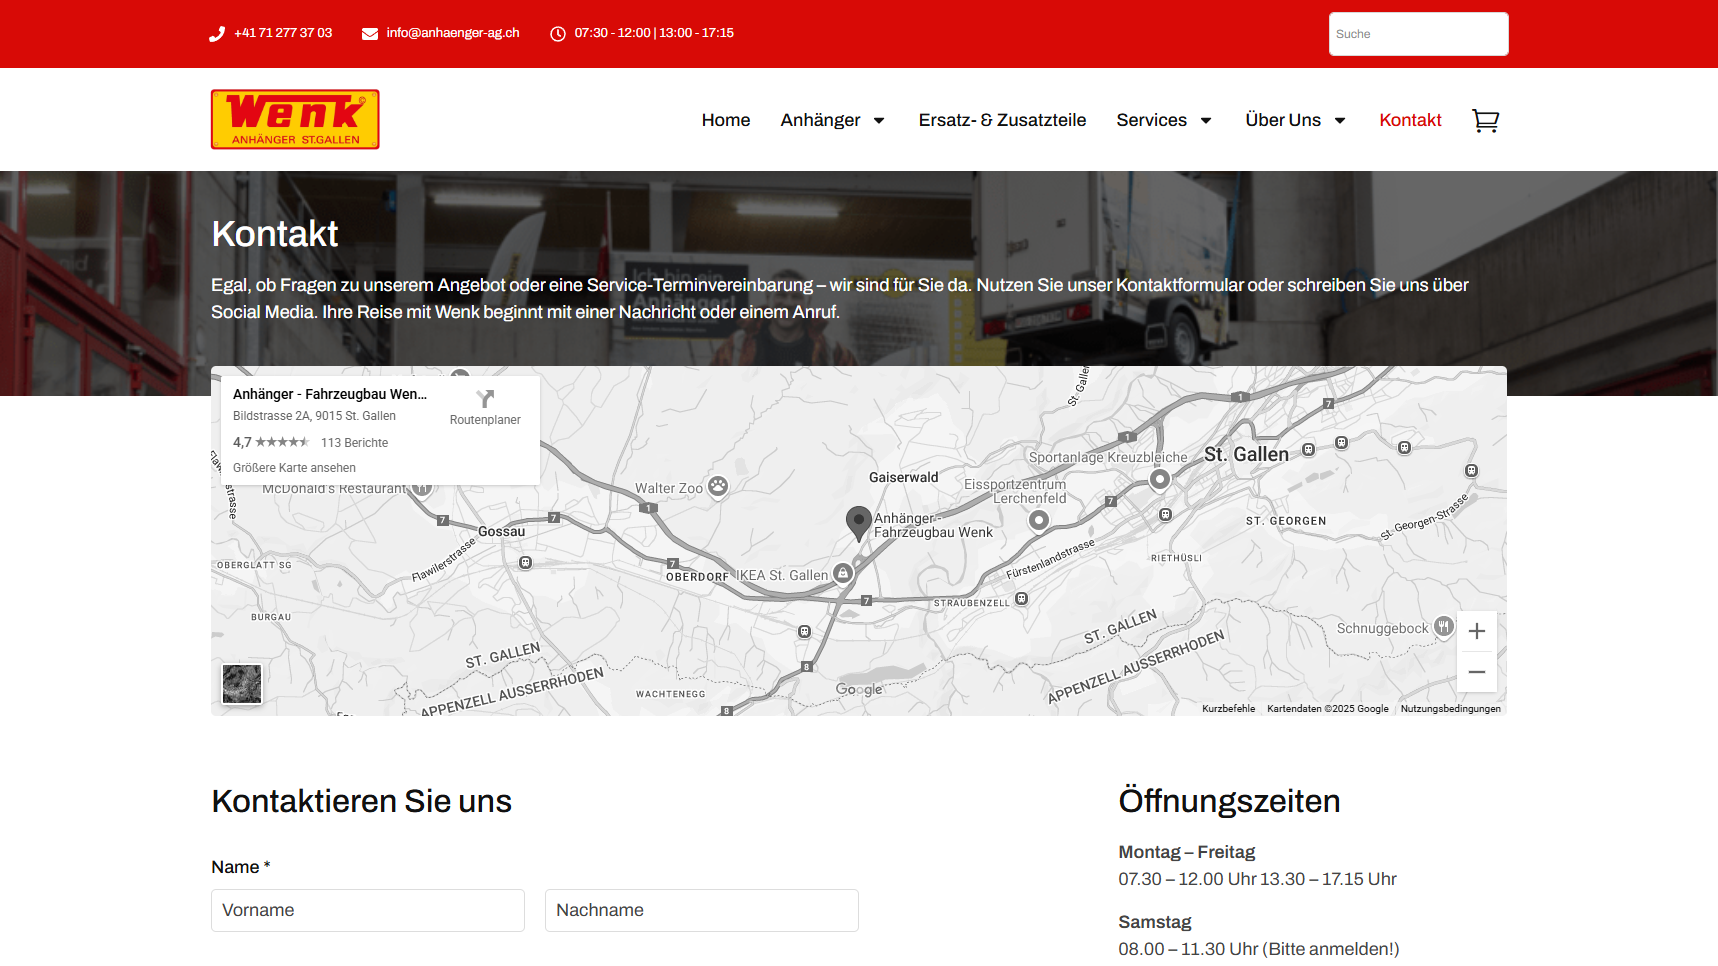Click the IKEA St. Gallen map marker

coord(843,574)
